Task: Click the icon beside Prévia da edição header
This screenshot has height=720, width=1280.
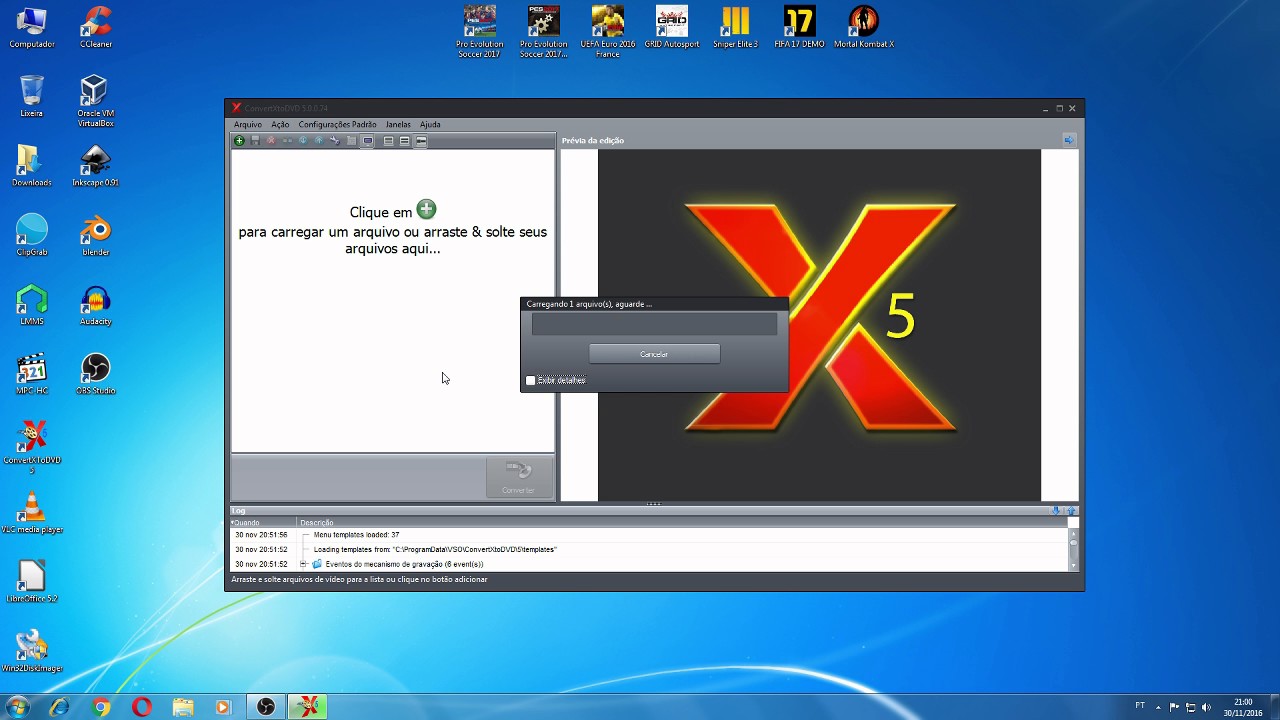Action: (1069, 140)
